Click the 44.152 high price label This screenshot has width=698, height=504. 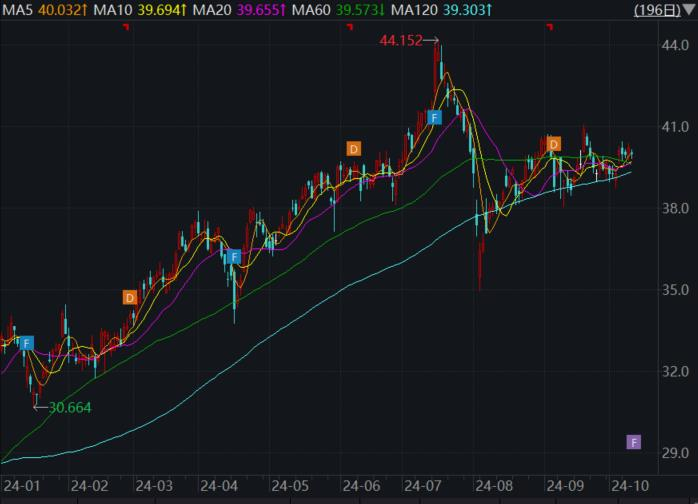[401, 41]
